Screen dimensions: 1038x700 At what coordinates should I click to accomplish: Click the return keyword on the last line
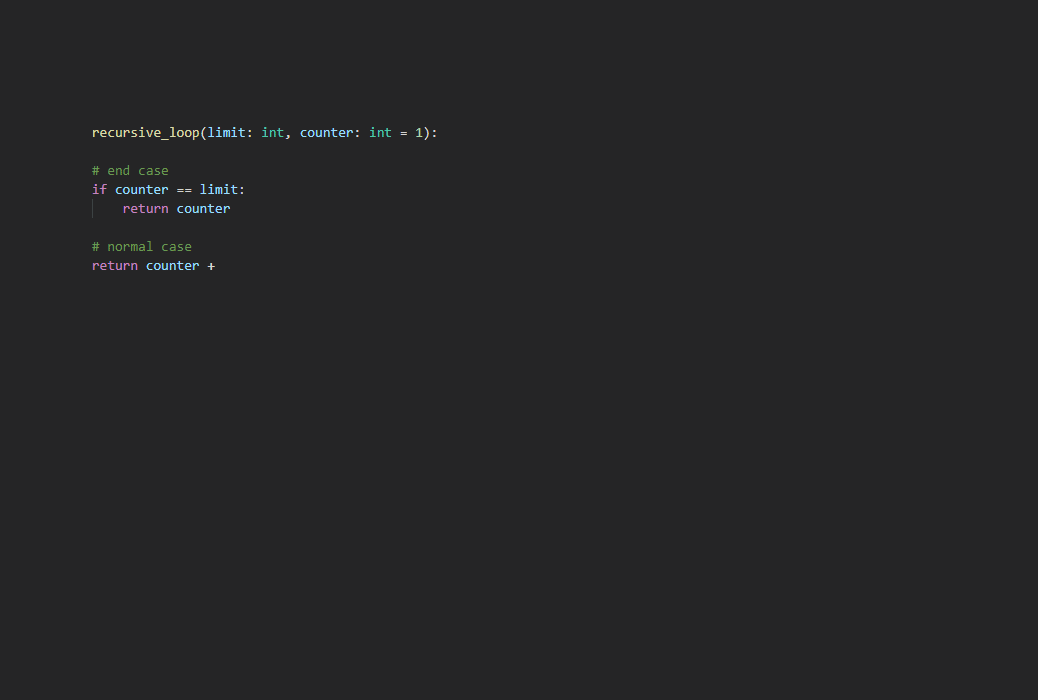click(115, 266)
